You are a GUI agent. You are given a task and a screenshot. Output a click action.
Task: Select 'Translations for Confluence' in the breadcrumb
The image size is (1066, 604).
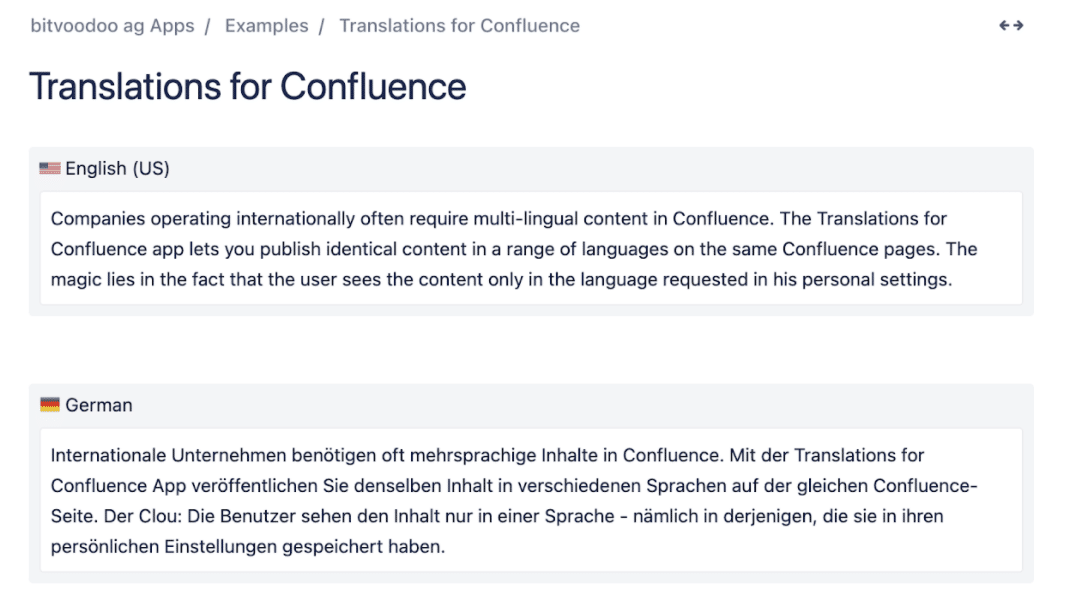coord(459,25)
